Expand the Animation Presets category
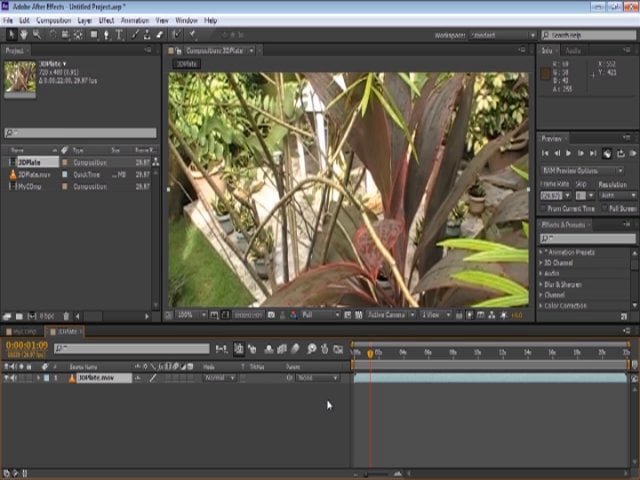The image size is (640, 480). [541, 252]
